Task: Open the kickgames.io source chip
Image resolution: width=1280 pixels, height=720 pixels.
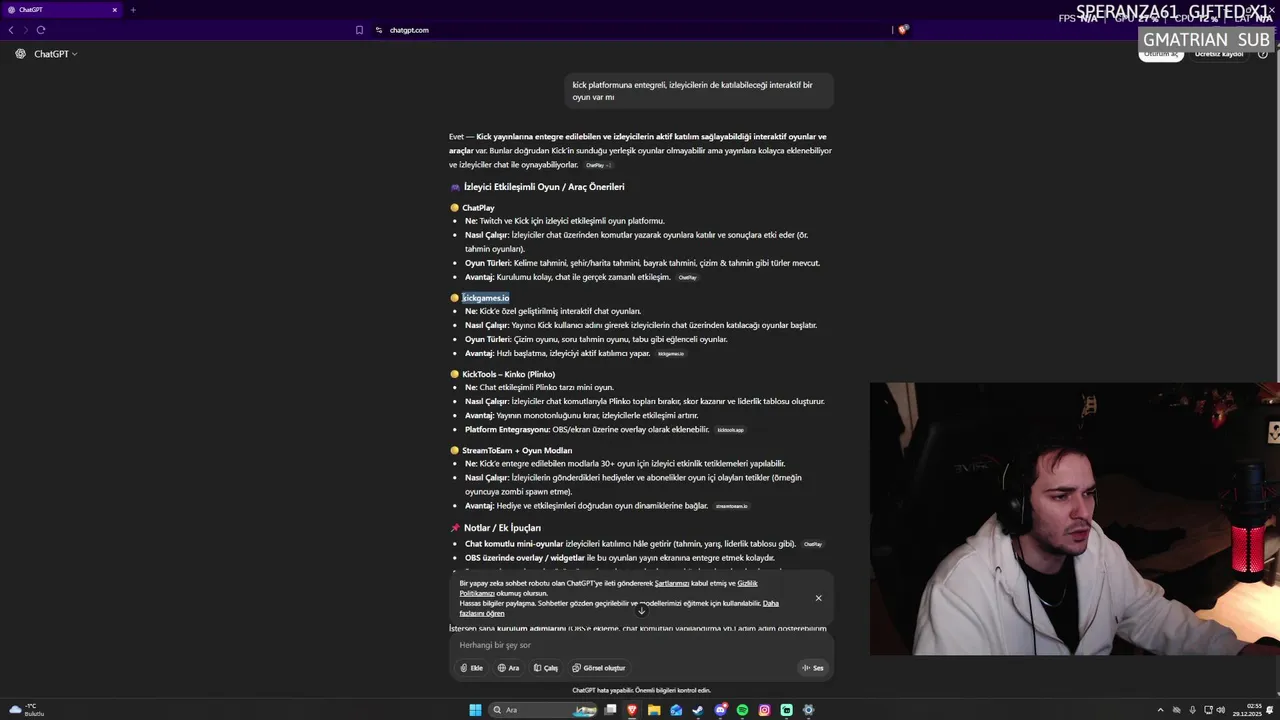Action: [671, 353]
